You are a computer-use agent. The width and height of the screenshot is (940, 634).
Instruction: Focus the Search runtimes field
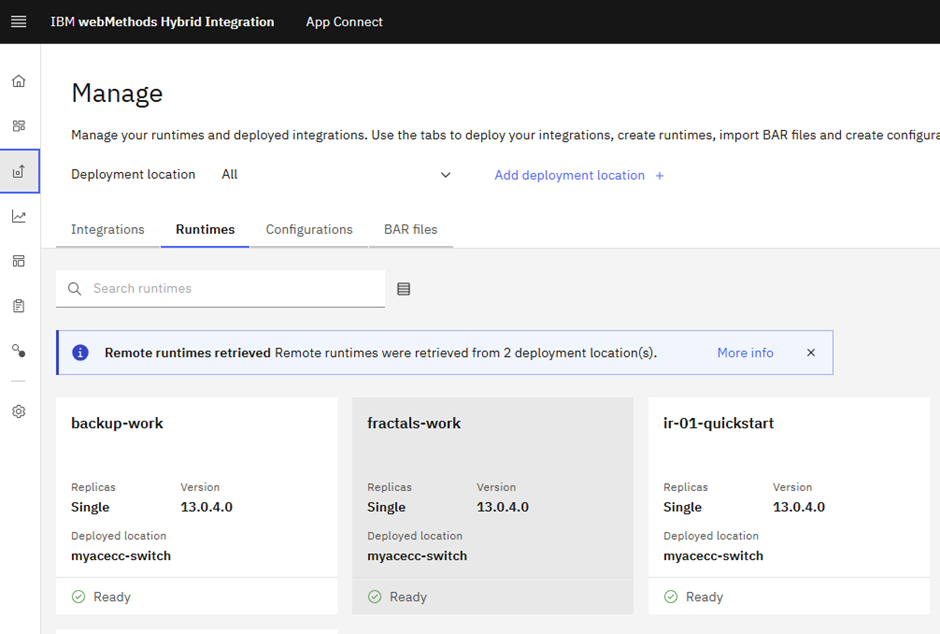coord(221,289)
